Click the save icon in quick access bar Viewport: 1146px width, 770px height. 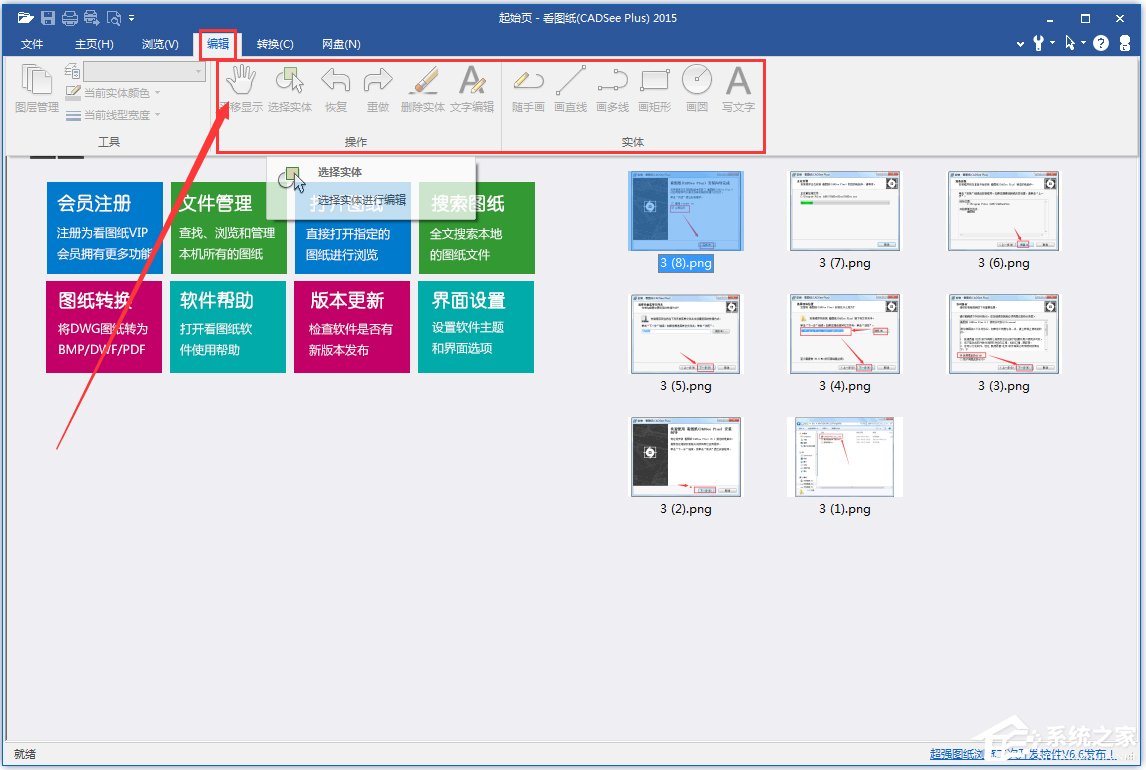(48, 18)
